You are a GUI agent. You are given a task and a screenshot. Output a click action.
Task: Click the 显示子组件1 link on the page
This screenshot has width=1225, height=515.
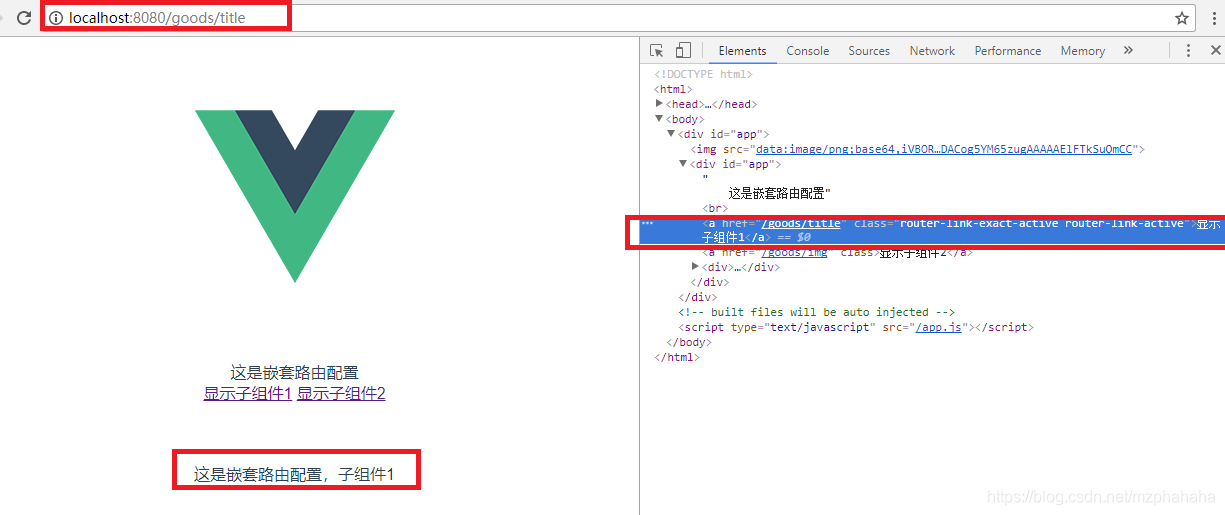pyautogui.click(x=248, y=394)
